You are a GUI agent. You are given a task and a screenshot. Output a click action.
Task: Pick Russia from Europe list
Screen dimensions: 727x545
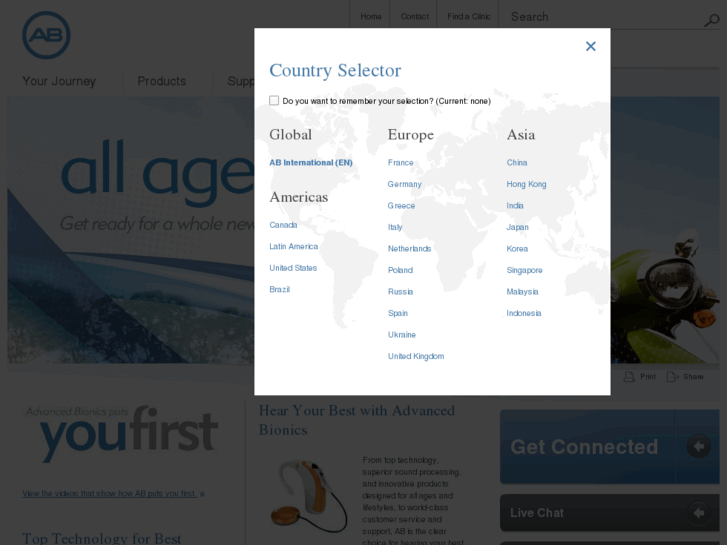click(x=400, y=292)
